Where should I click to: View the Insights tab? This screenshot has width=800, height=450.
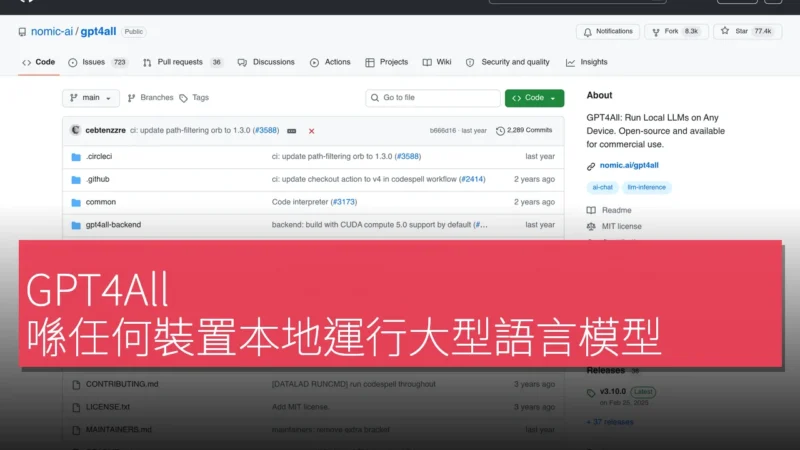click(x=587, y=62)
